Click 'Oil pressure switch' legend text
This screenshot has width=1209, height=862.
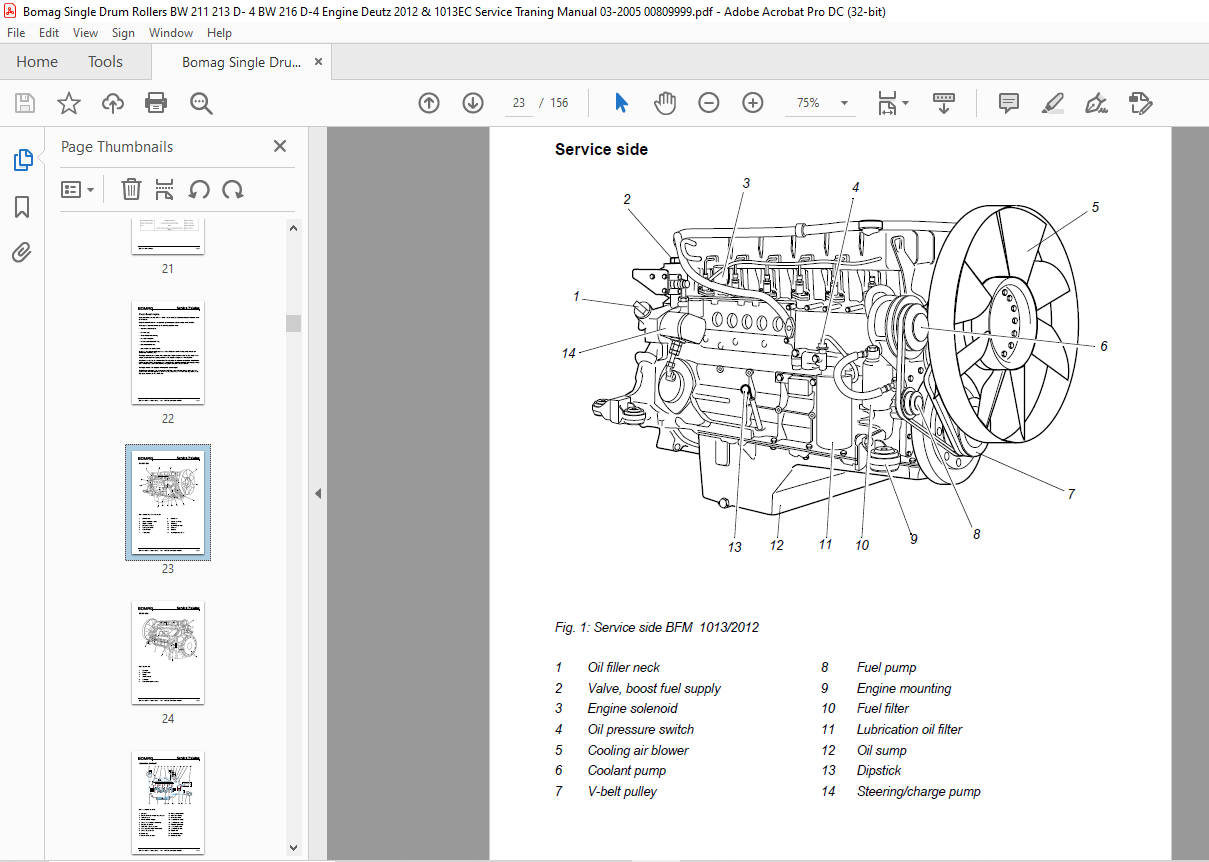pyautogui.click(x=641, y=730)
